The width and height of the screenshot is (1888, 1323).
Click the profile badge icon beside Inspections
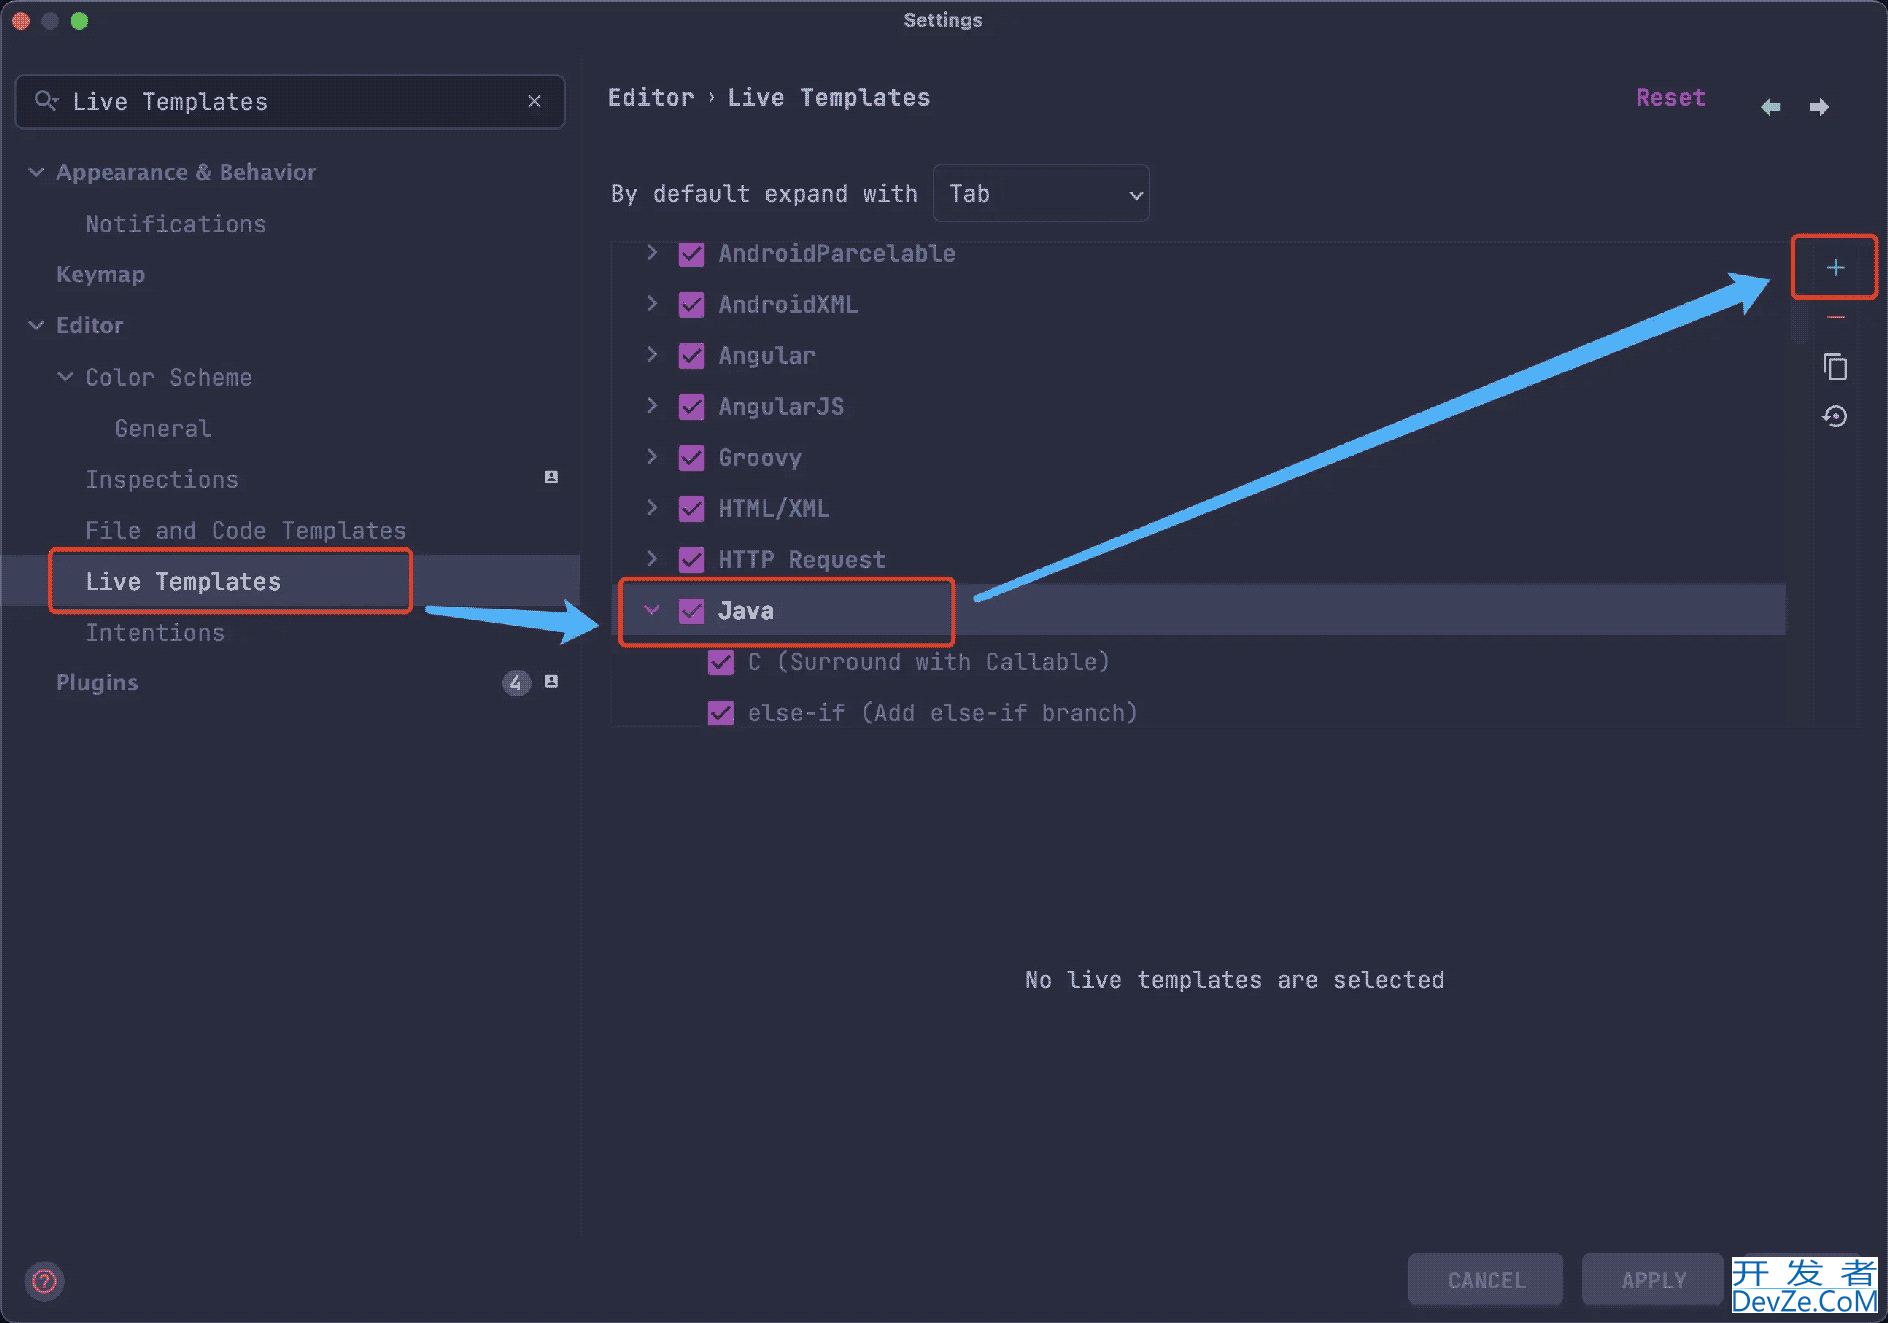tap(551, 478)
